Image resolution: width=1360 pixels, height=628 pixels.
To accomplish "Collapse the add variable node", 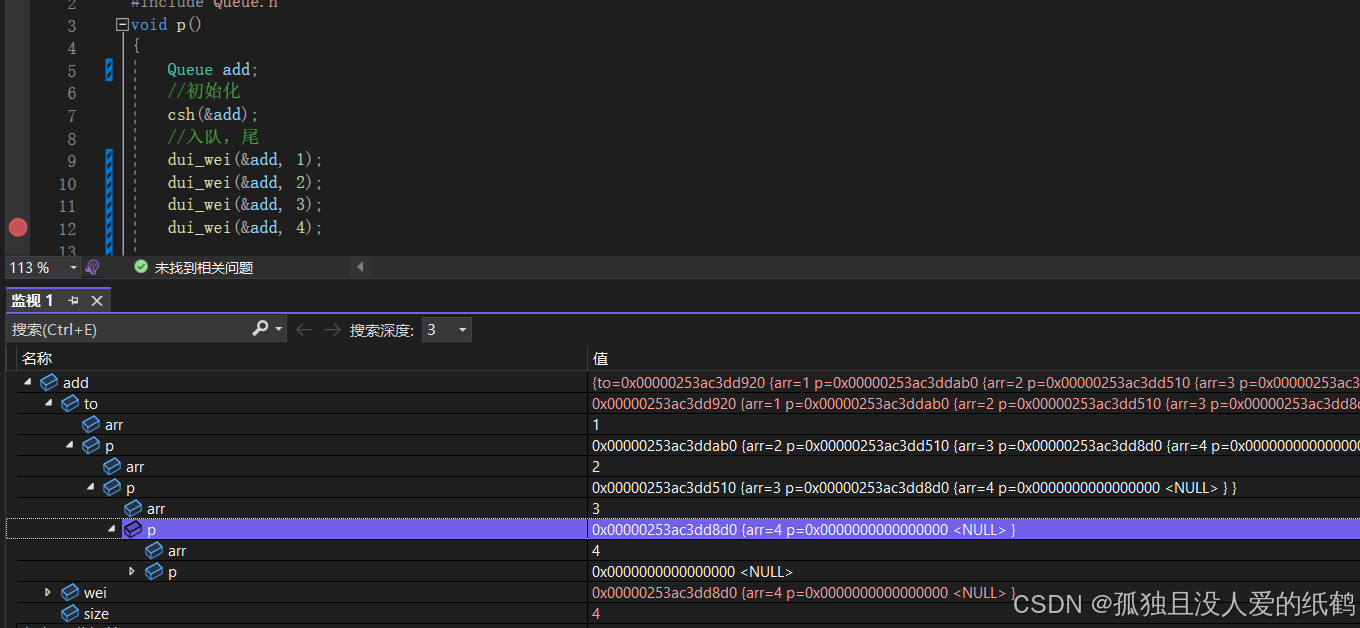I will 27,382.
